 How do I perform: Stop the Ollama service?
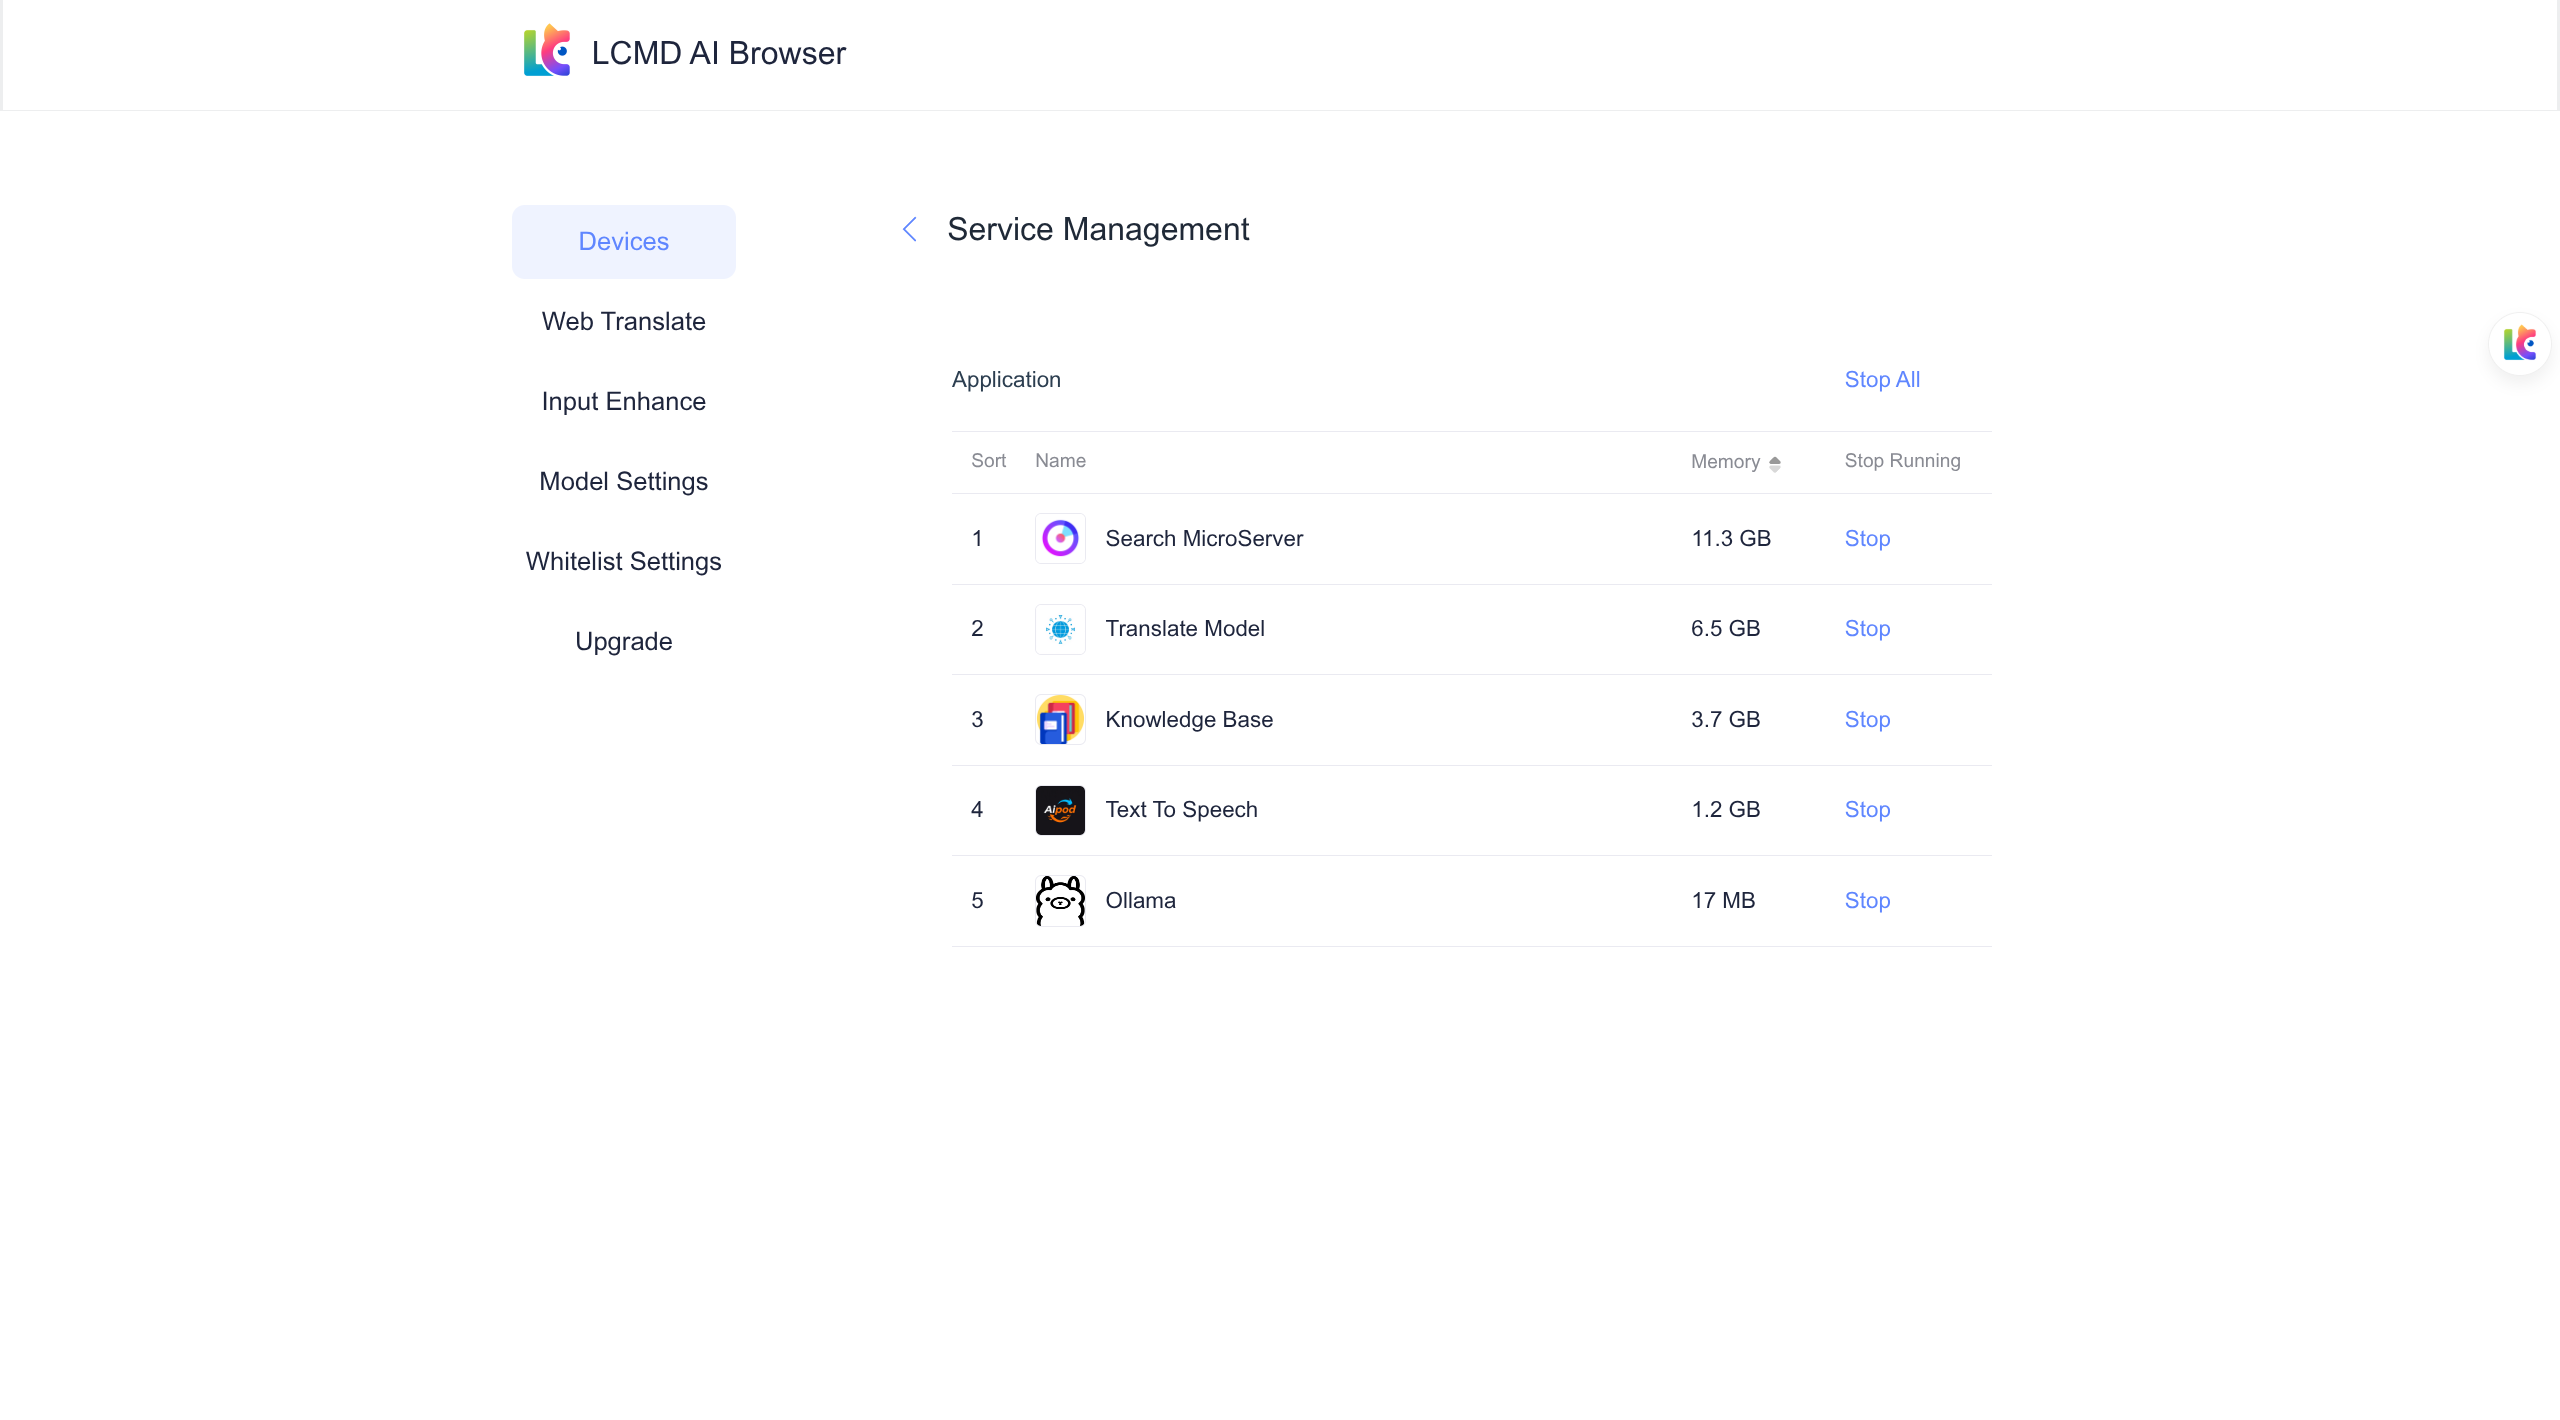[1867, 901]
